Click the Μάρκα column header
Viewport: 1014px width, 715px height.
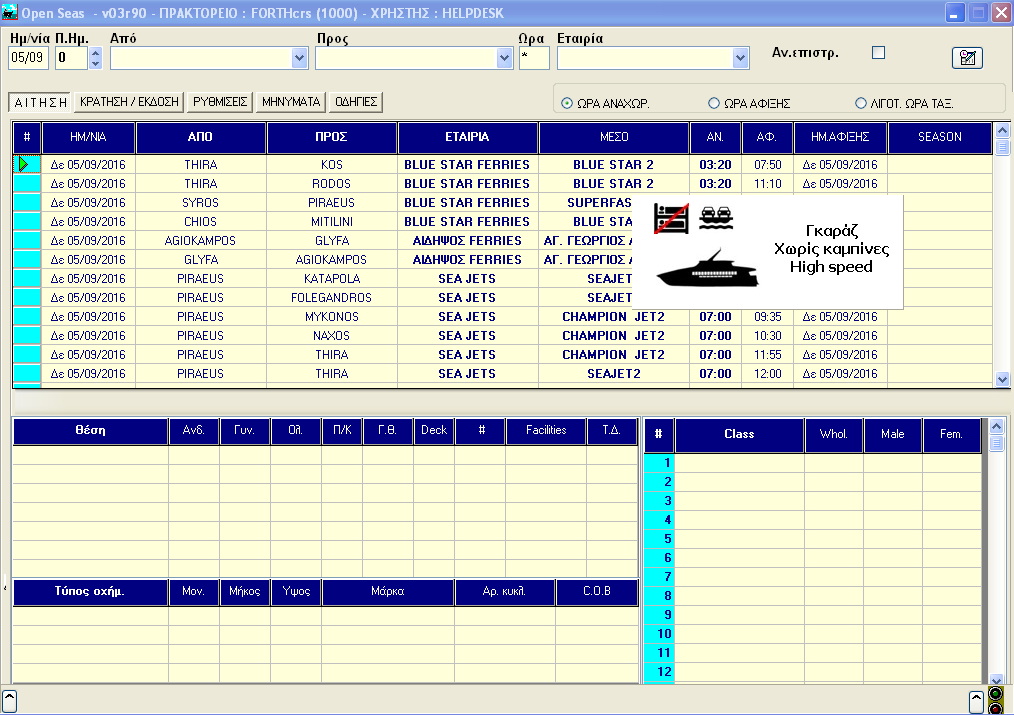pyautogui.click(x=388, y=592)
